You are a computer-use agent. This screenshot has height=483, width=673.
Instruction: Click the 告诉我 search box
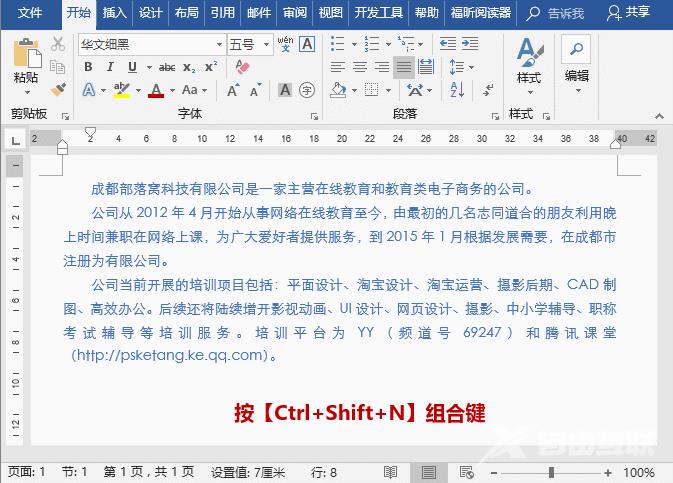coord(558,13)
